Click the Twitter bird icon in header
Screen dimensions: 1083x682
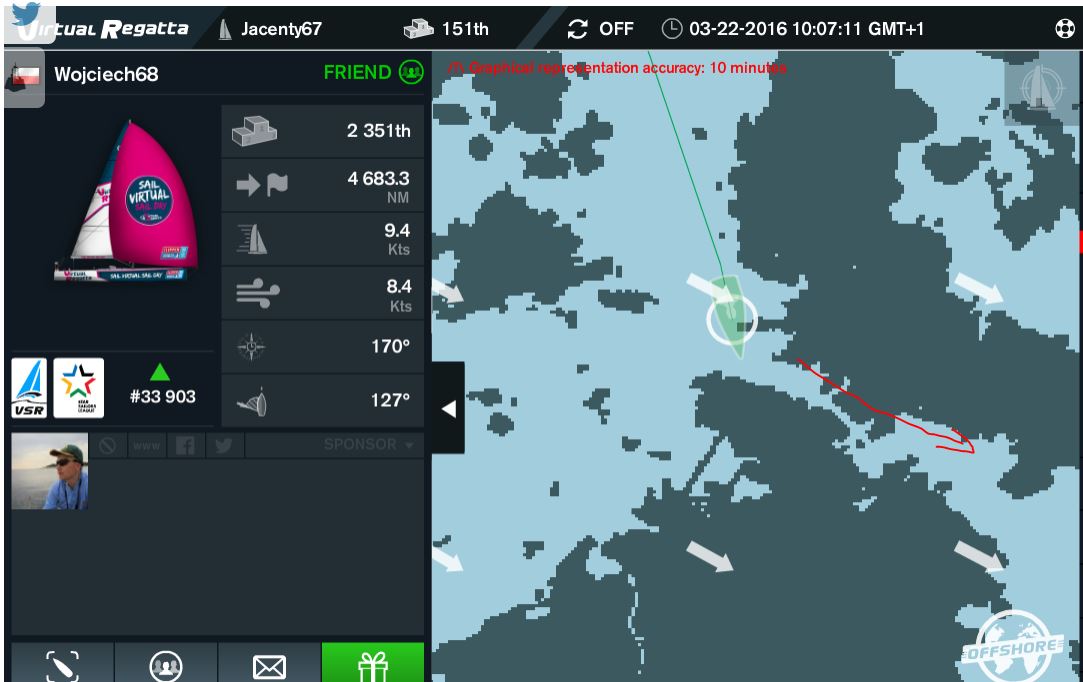pyautogui.click(x=26, y=14)
